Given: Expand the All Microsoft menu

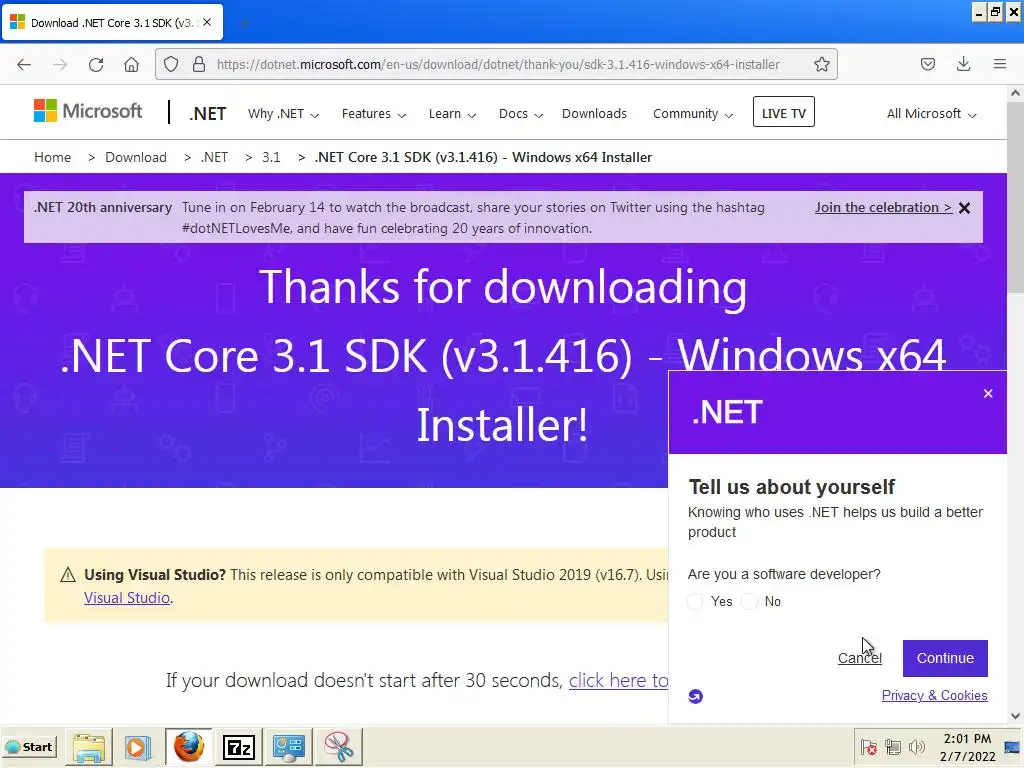Looking at the screenshot, I should (931, 114).
